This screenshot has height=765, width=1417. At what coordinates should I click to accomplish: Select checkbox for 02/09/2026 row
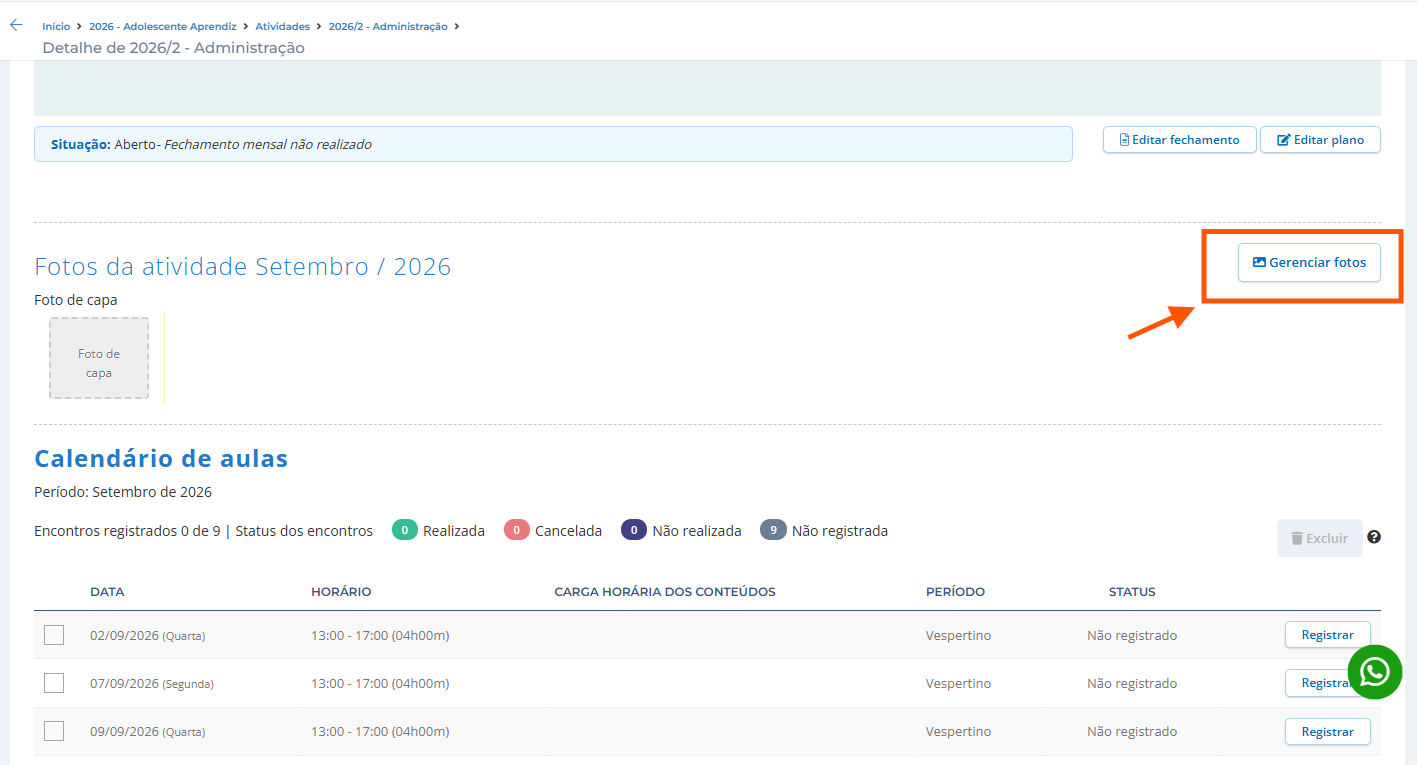tap(54, 635)
